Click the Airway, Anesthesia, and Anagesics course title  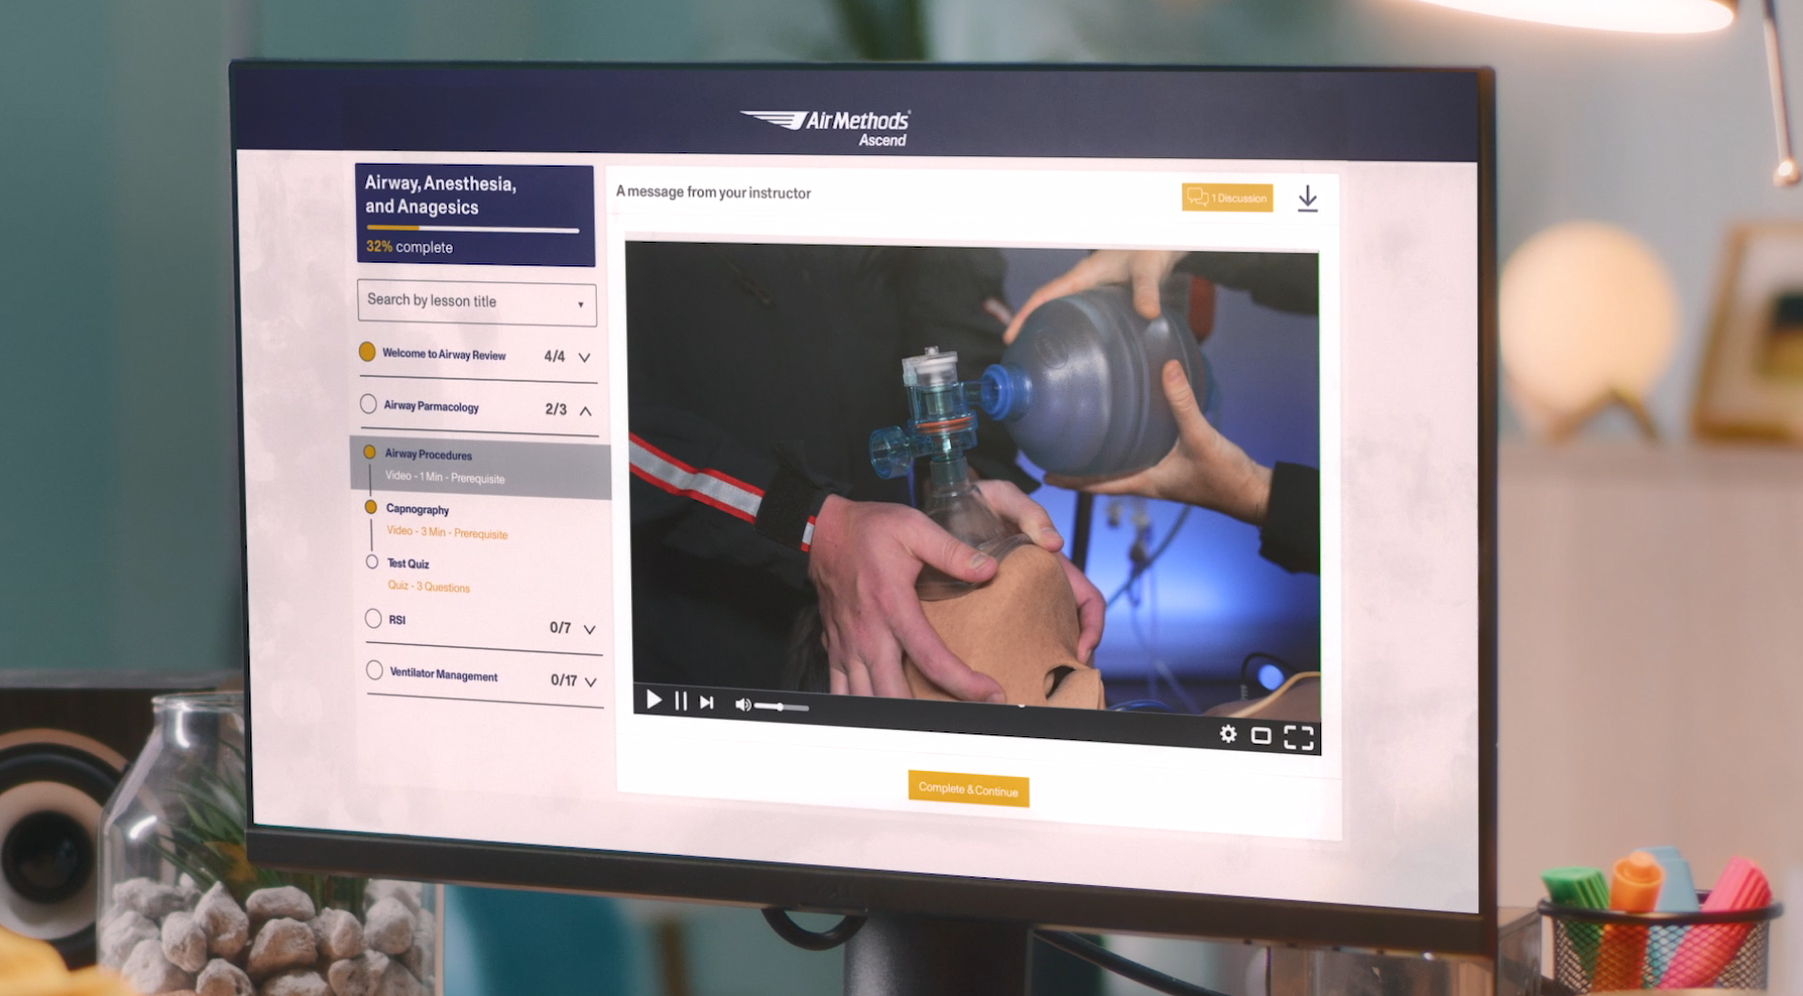point(441,195)
